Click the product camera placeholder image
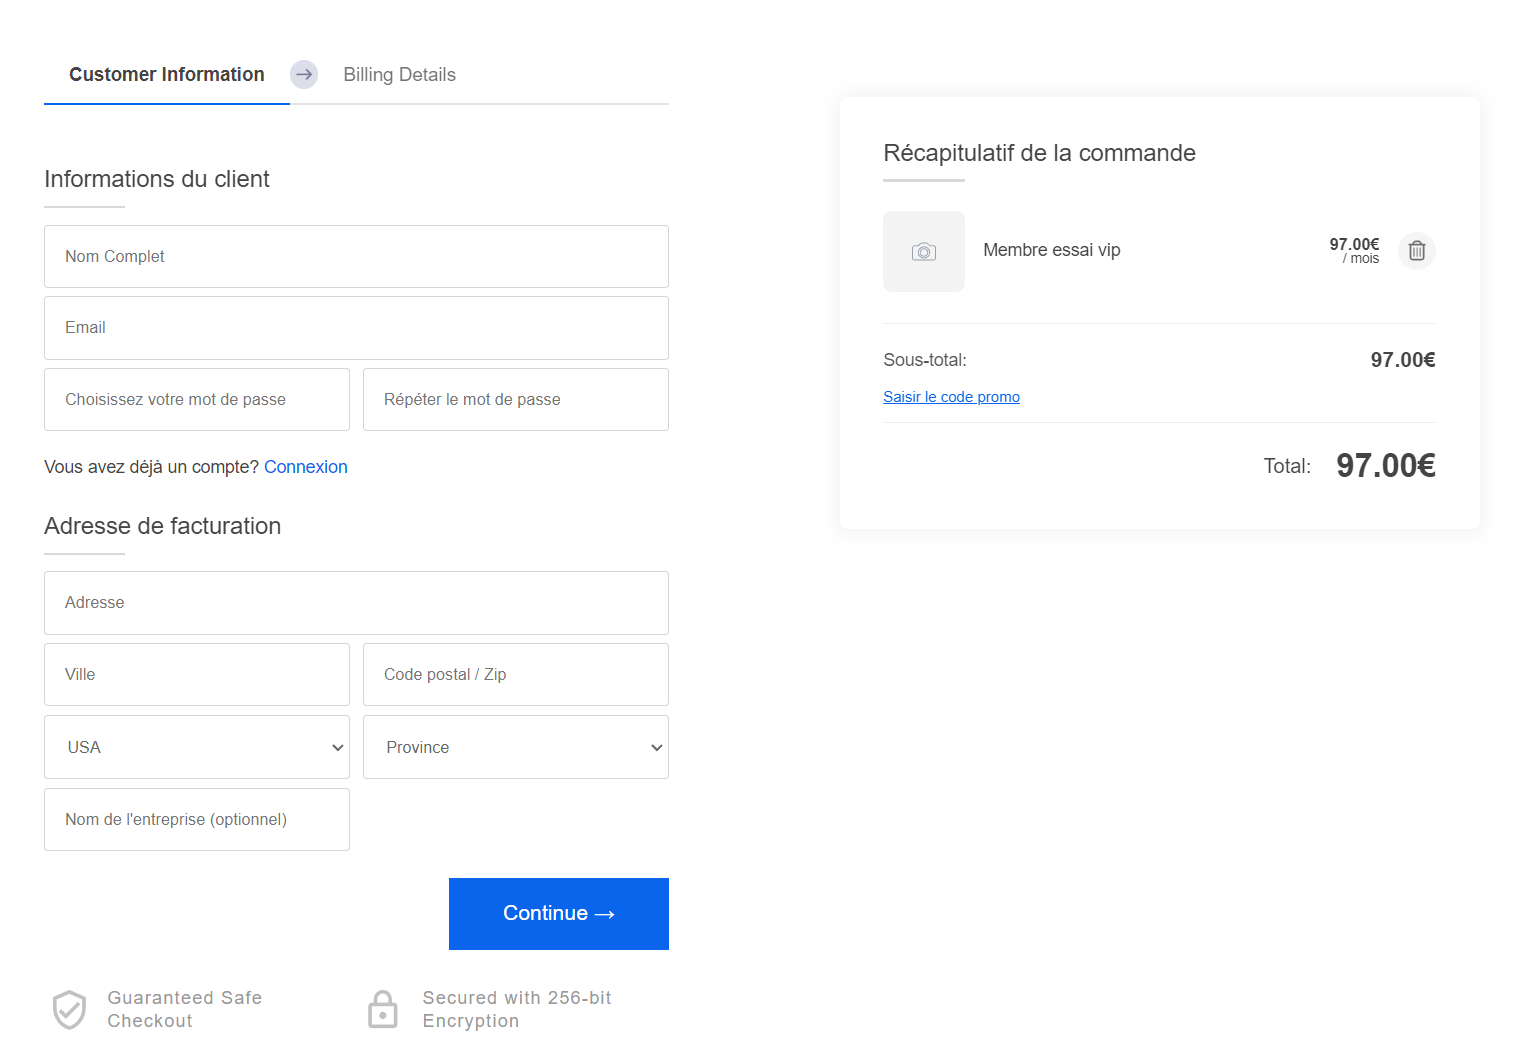Viewport: 1539px width, 1058px height. [923, 252]
